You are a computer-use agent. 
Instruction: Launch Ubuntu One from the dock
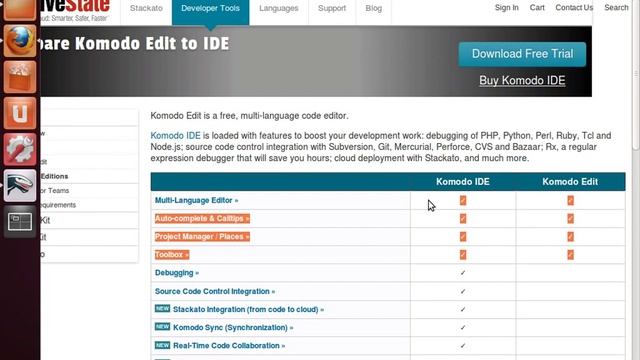click(x=20, y=113)
